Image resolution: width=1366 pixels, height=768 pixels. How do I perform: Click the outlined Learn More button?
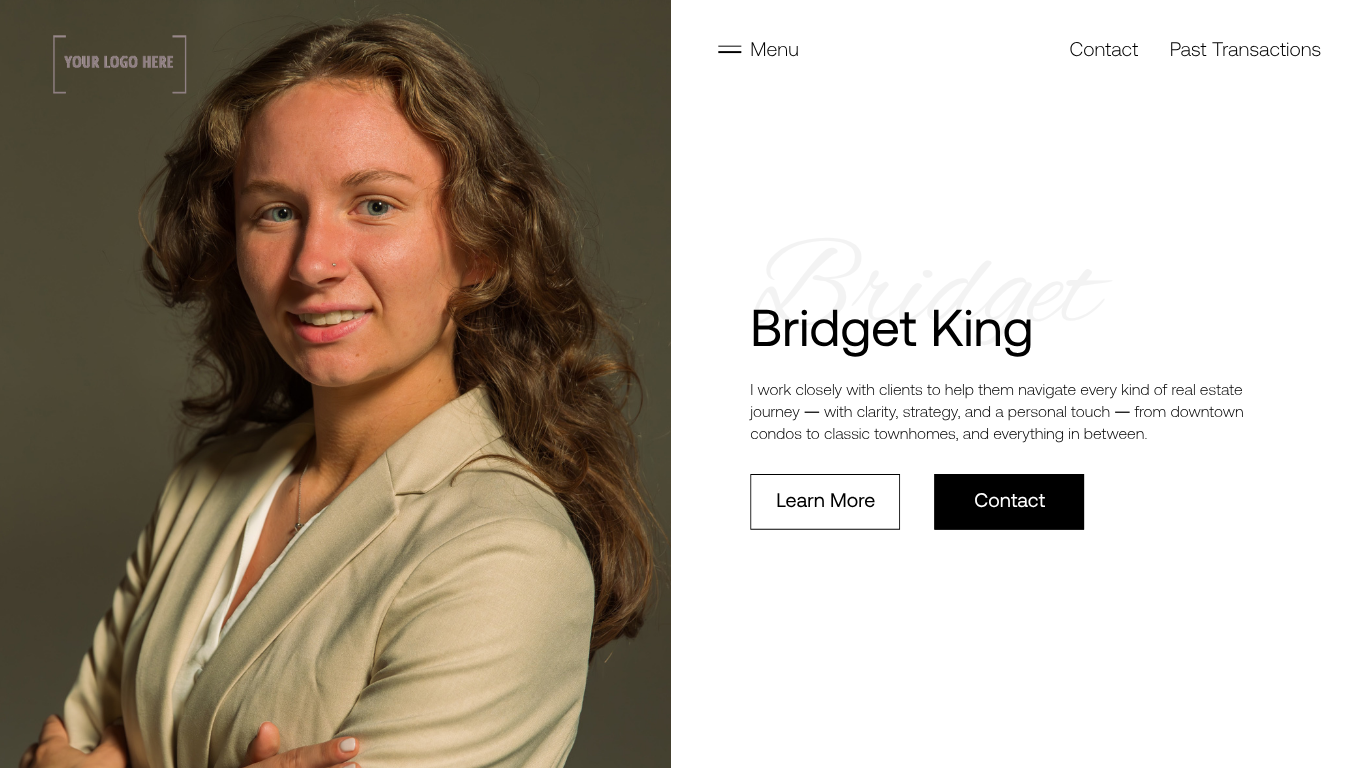[825, 502]
